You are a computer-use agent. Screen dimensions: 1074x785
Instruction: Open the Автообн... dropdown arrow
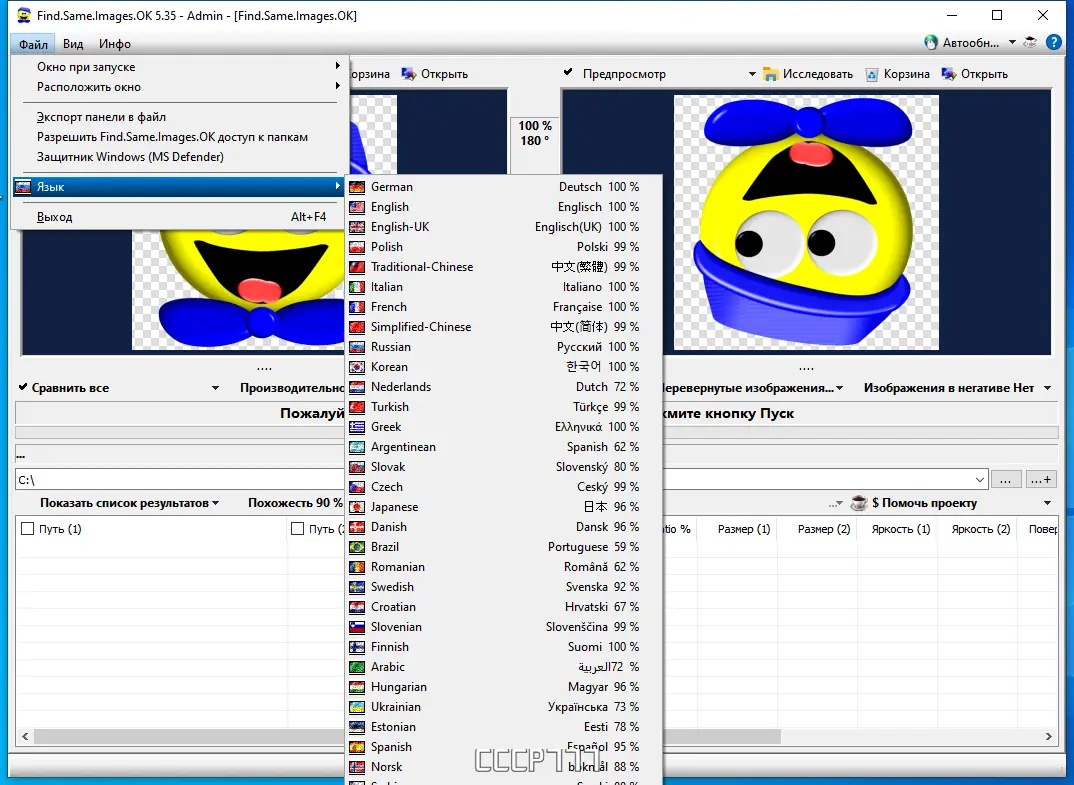click(1012, 42)
